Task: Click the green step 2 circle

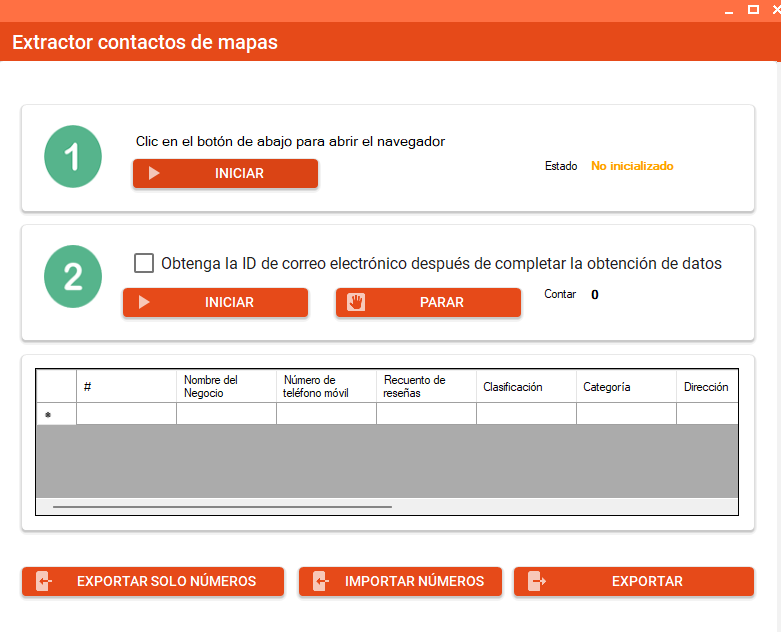Action: pyautogui.click(x=73, y=276)
